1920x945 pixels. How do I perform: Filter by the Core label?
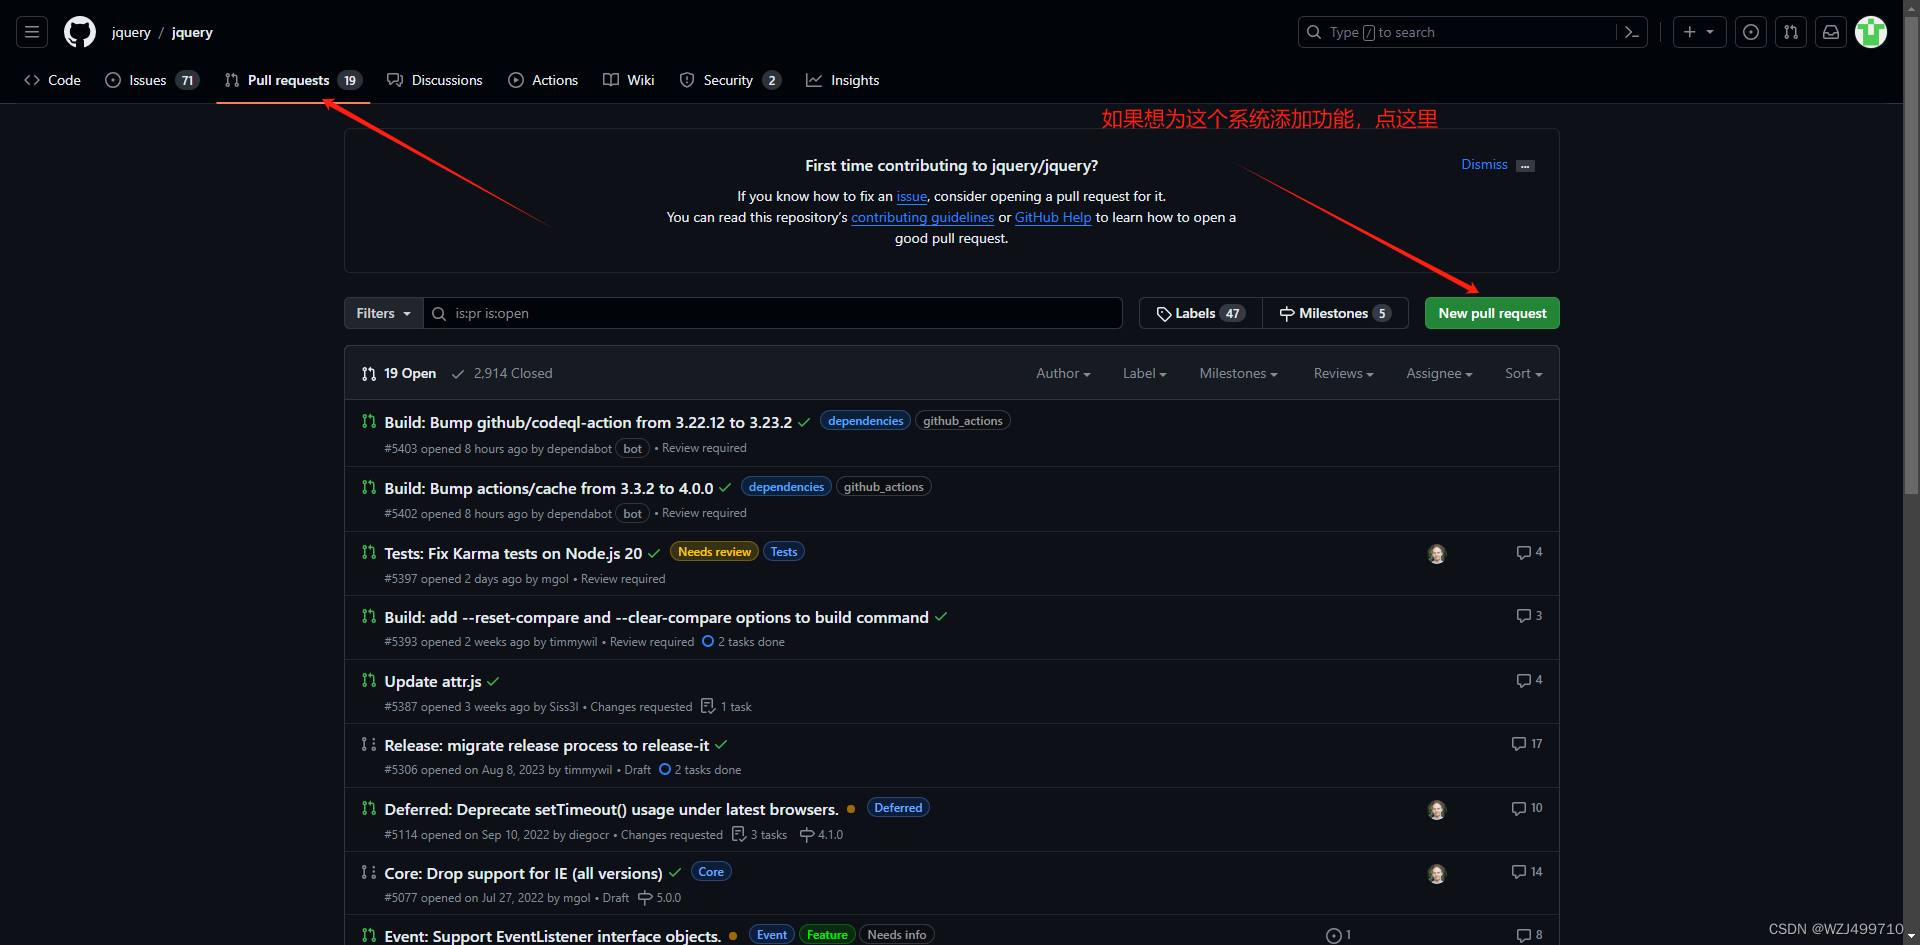point(711,872)
